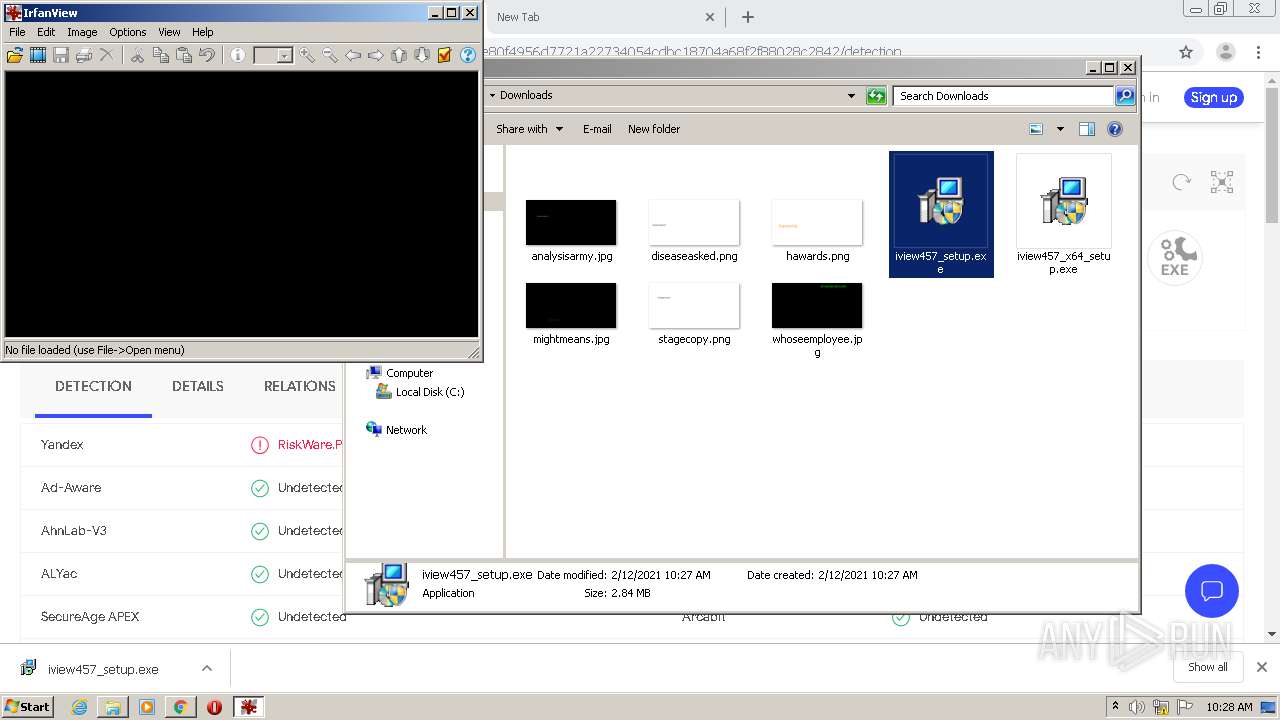1280x720 pixels.
Task: Click the Next page down arrow icon
Action: click(x=421, y=55)
